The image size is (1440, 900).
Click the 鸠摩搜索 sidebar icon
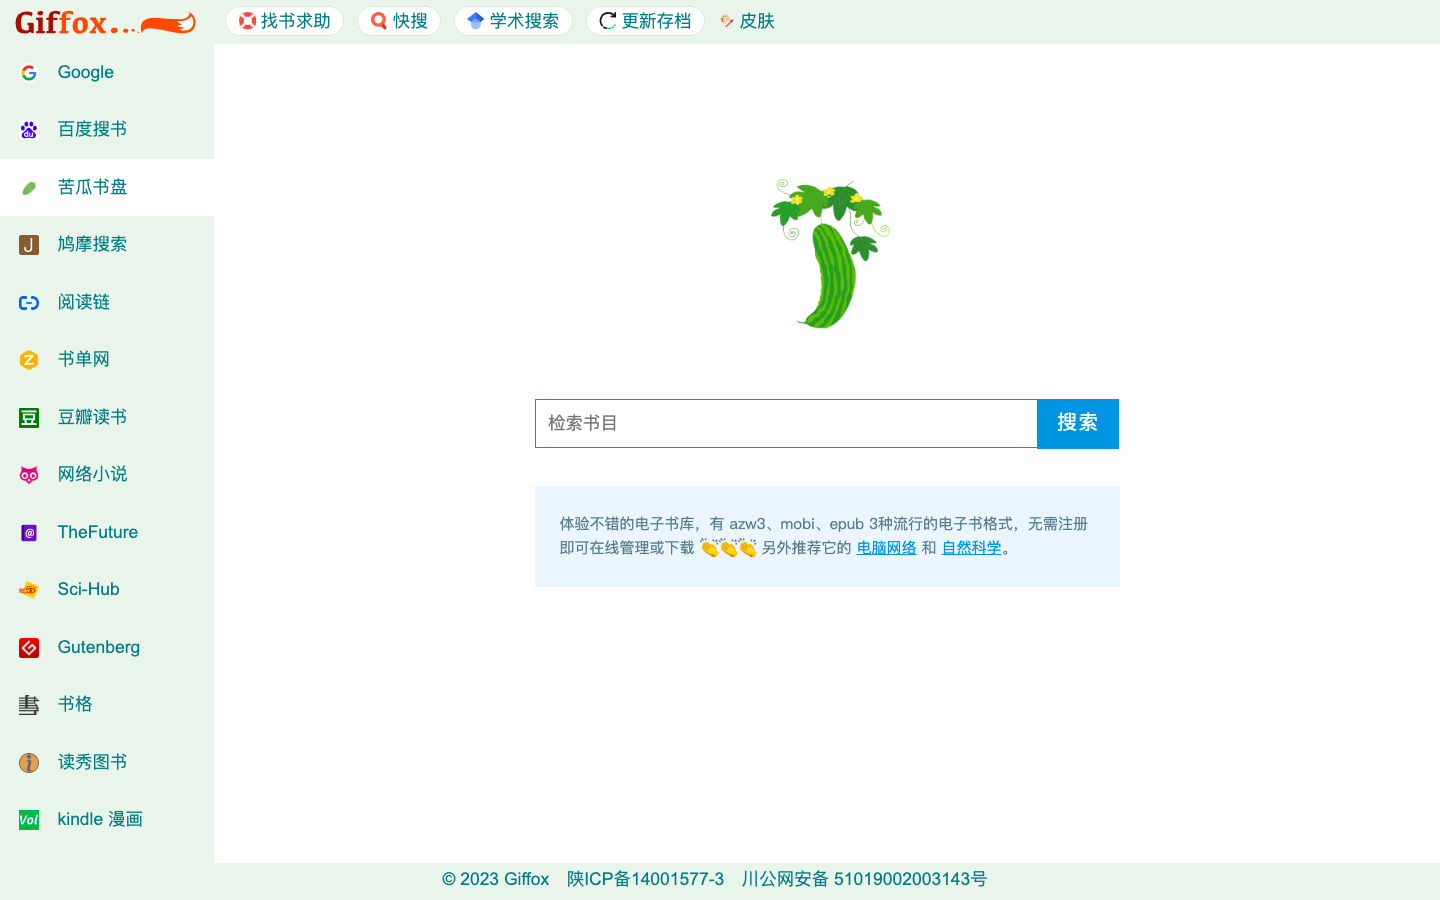tap(28, 244)
